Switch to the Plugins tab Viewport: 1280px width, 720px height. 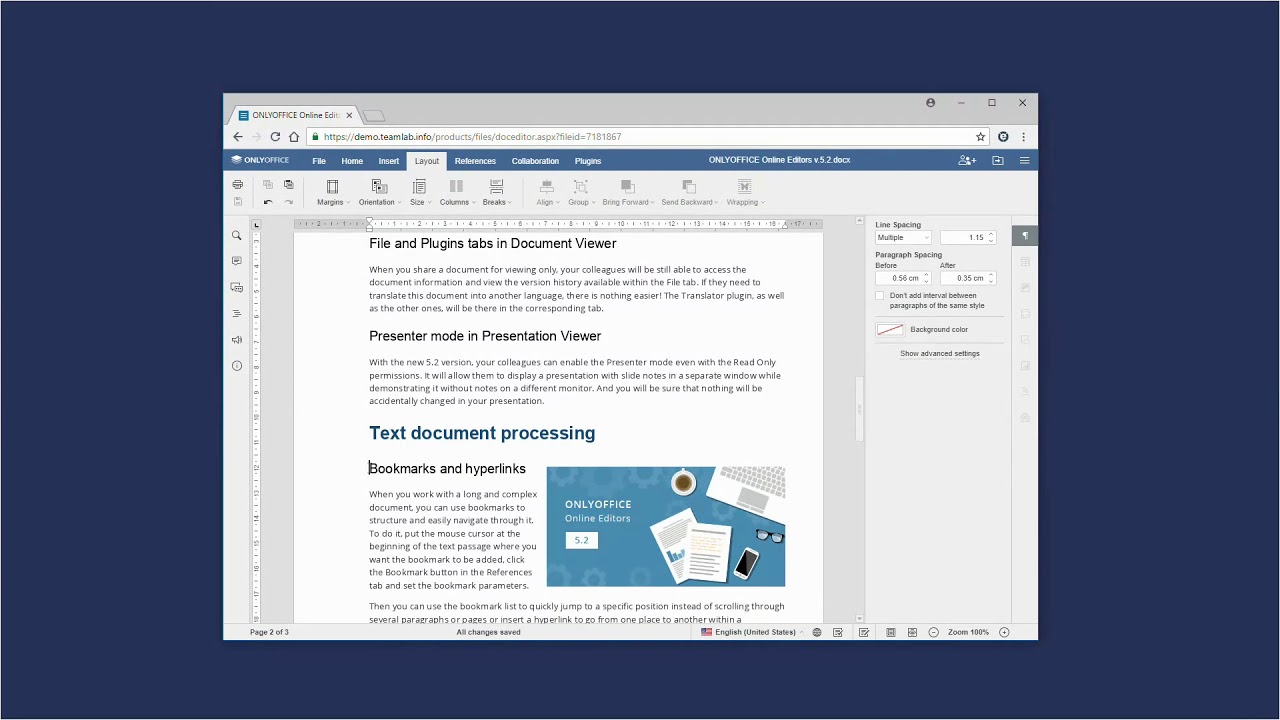point(588,161)
